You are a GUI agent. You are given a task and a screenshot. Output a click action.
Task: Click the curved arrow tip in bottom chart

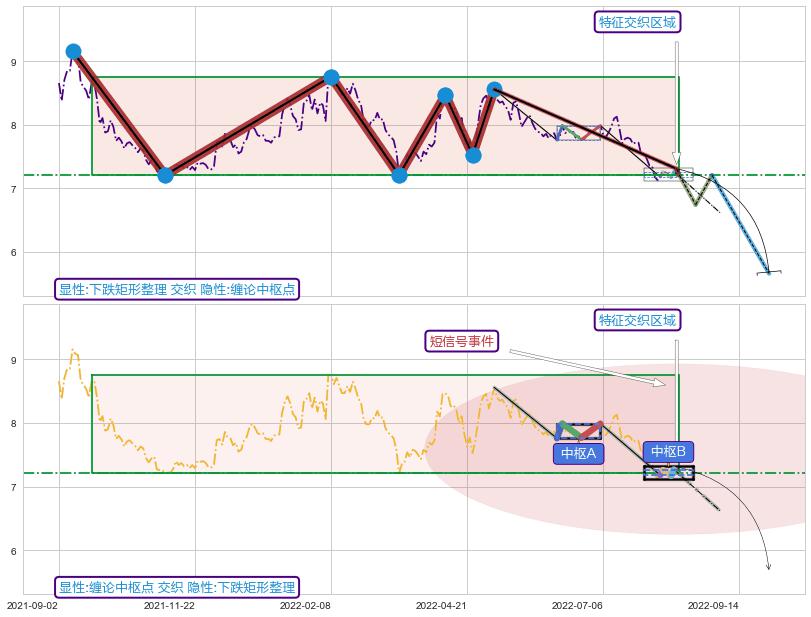click(769, 569)
